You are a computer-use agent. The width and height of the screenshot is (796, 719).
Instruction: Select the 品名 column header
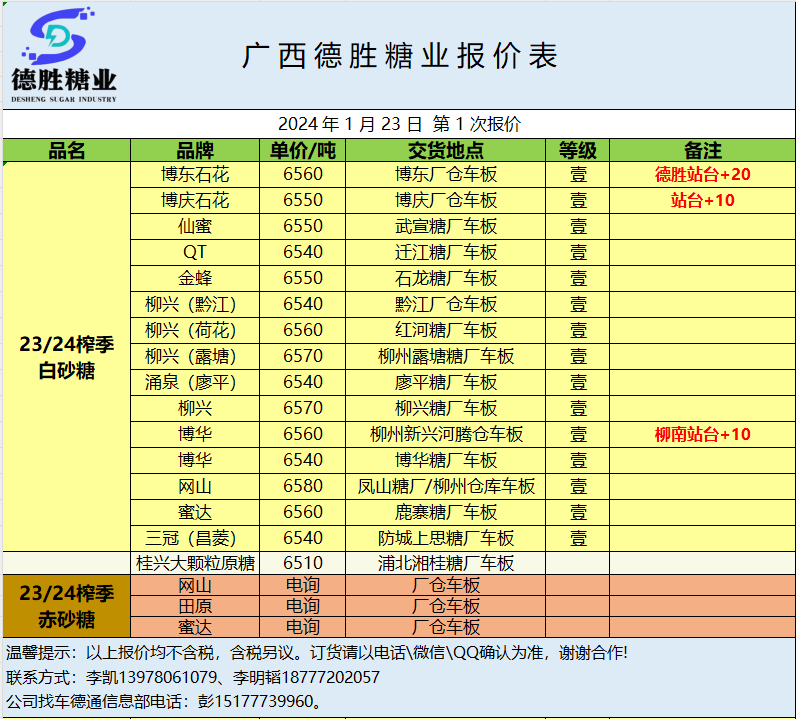tap(67, 151)
